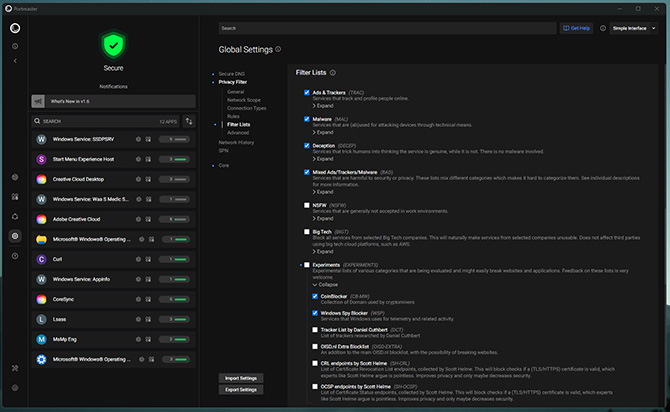Viewport: 670px width, 412px height.
Task: Click the magnifier icon in app search
Action: point(37,121)
